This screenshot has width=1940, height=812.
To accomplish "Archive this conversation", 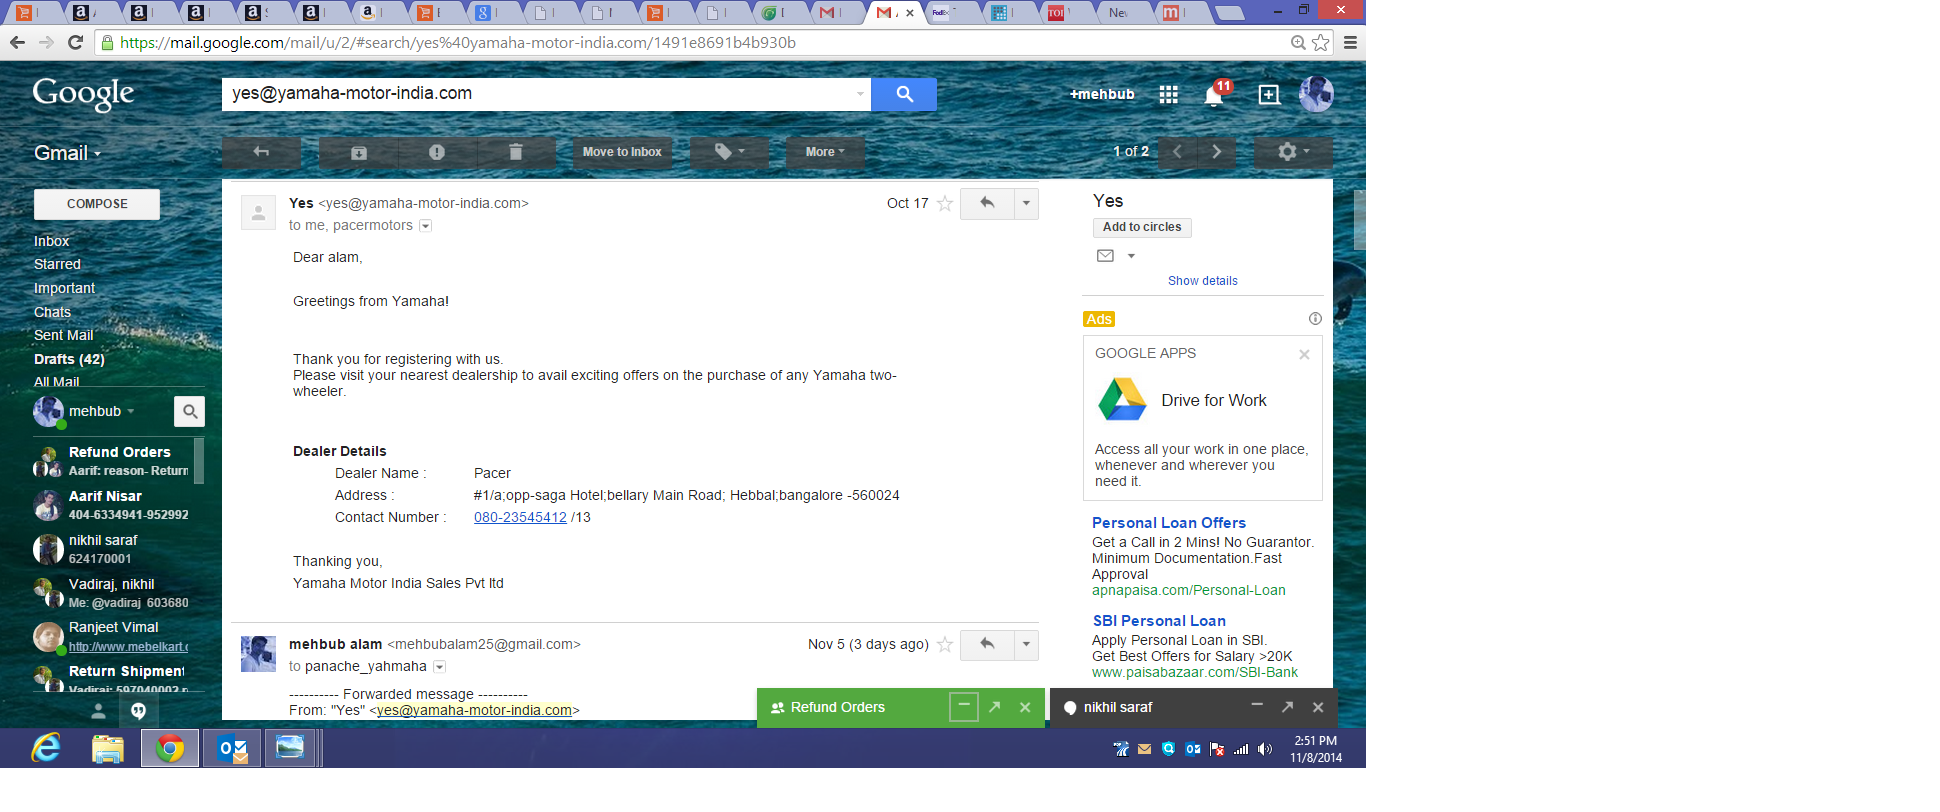I will click(359, 152).
